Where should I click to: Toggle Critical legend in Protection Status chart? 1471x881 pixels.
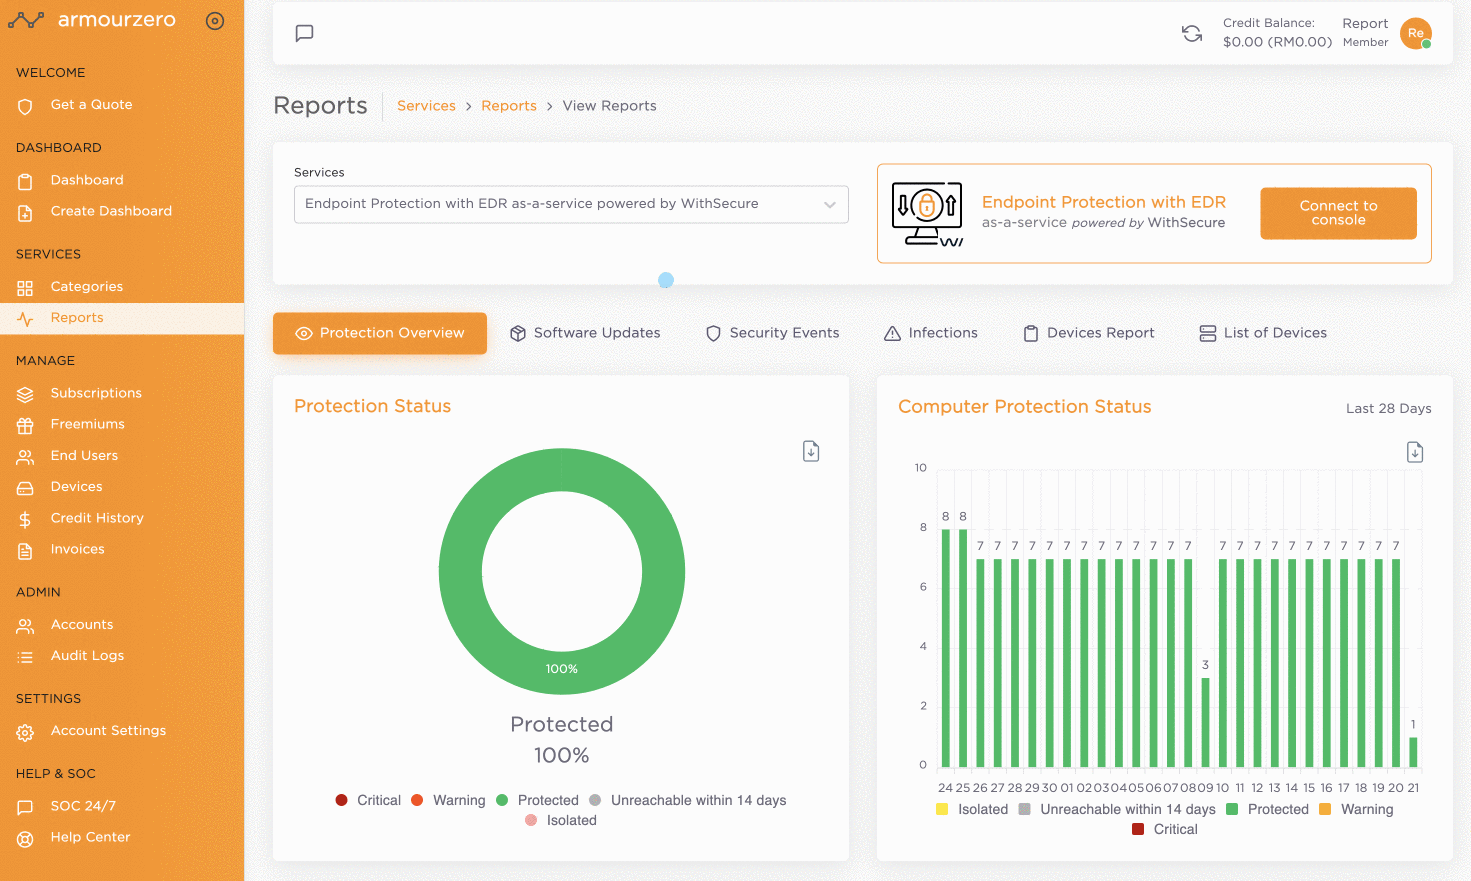[368, 800]
